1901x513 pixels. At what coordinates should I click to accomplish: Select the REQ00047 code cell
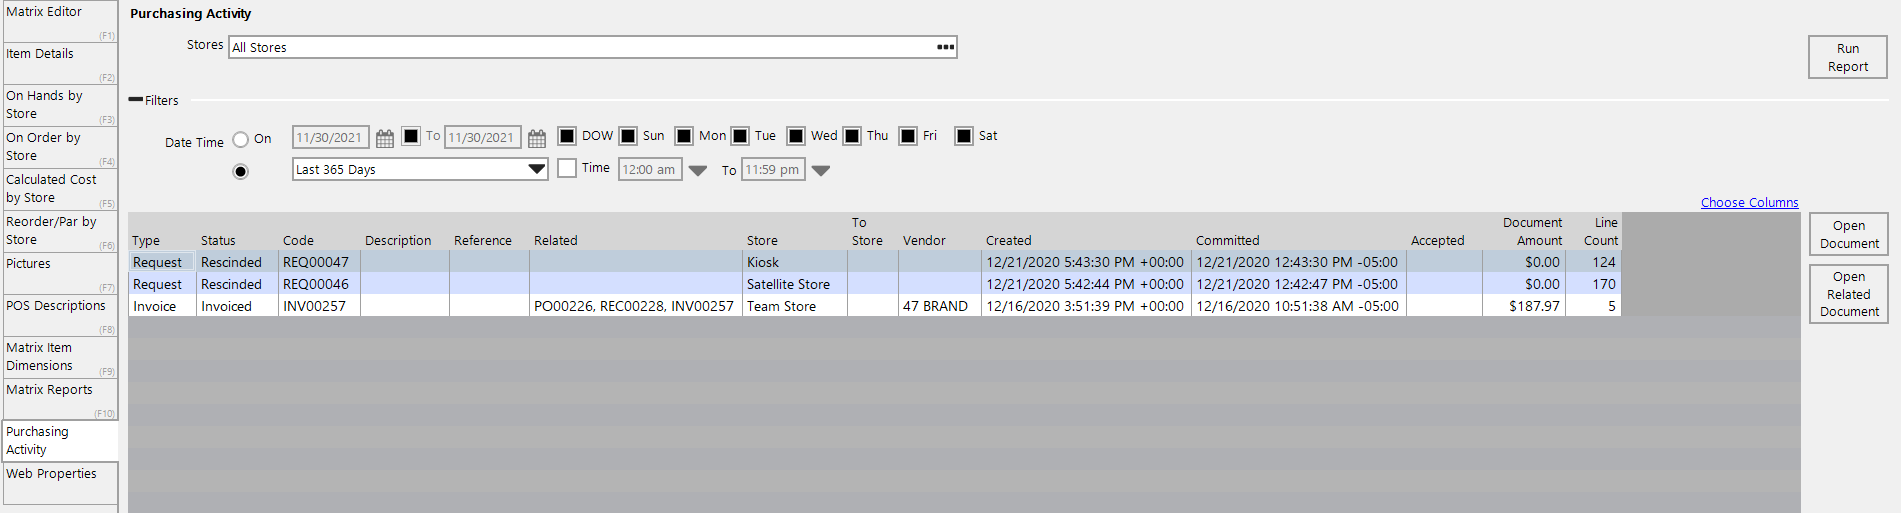pos(319,262)
